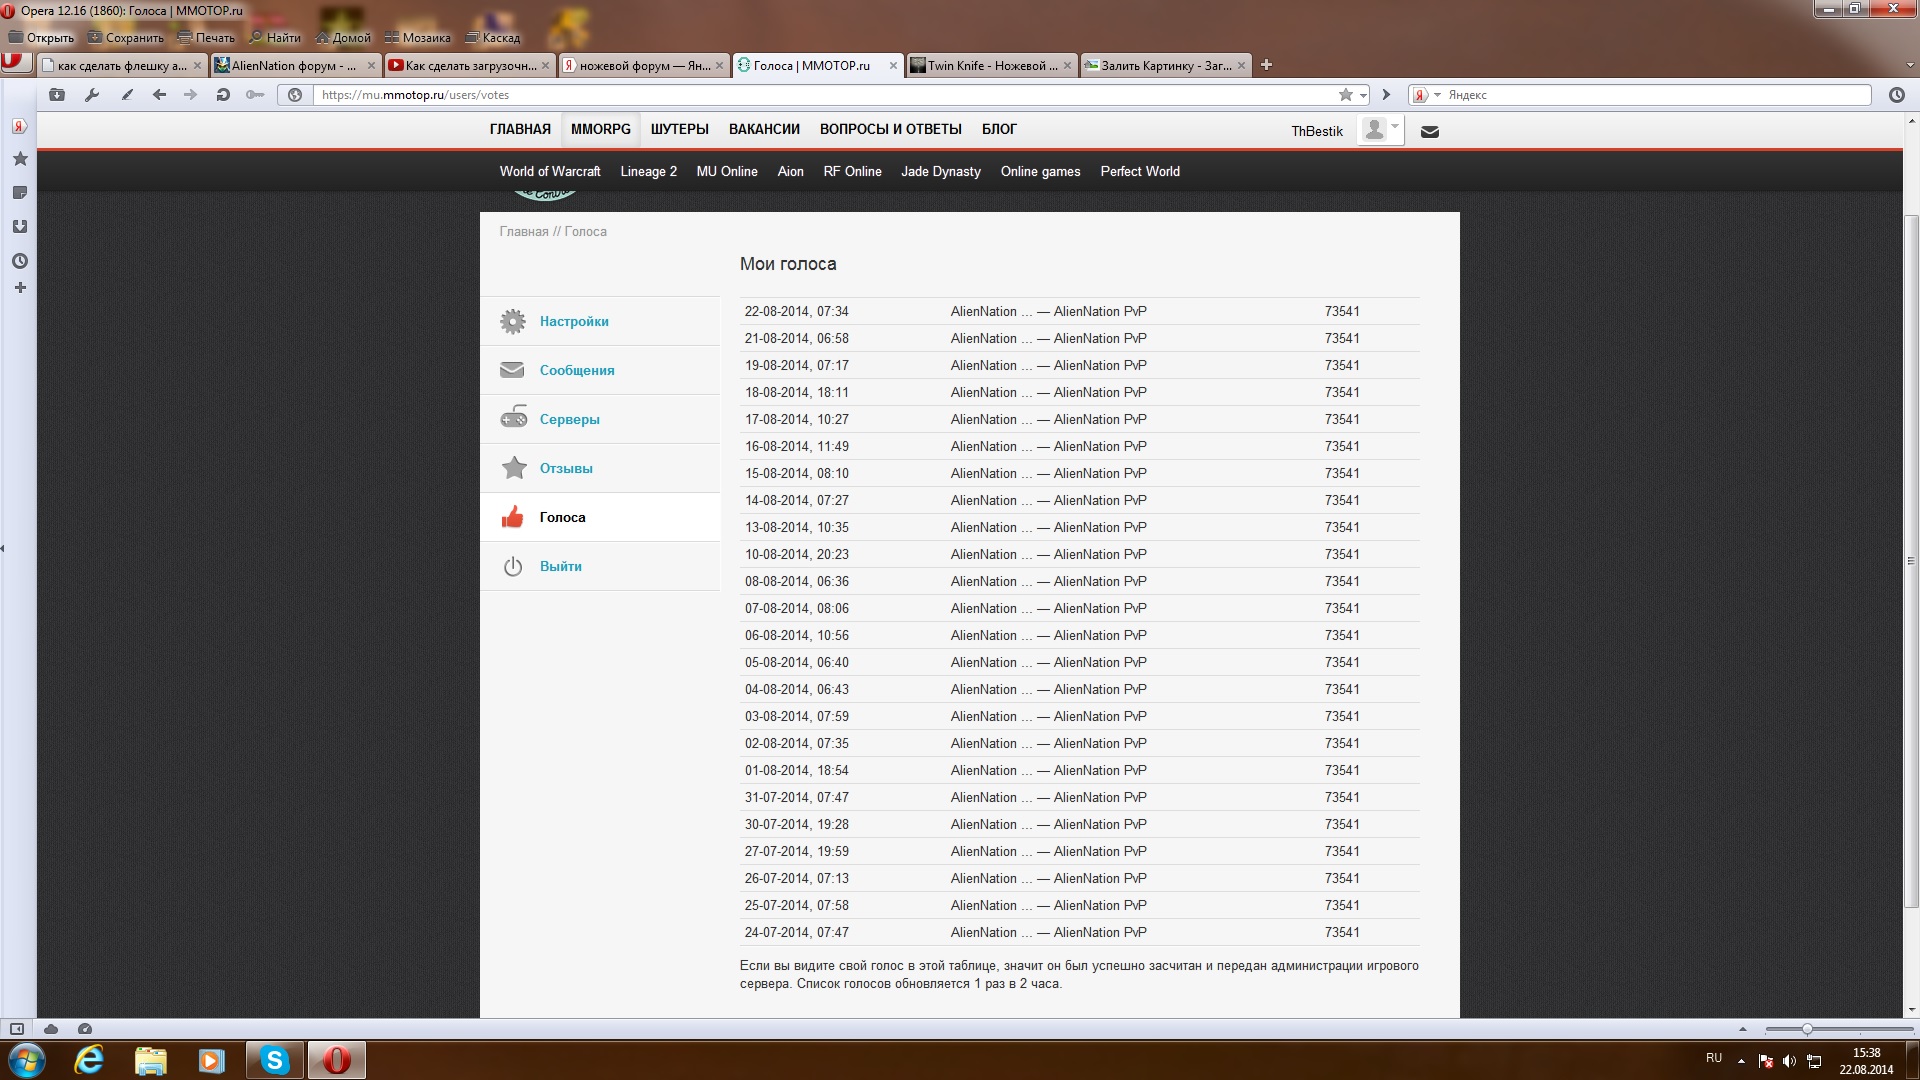The image size is (1920, 1080).
Task: Open the user avatar dropdown
Action: 1381,130
